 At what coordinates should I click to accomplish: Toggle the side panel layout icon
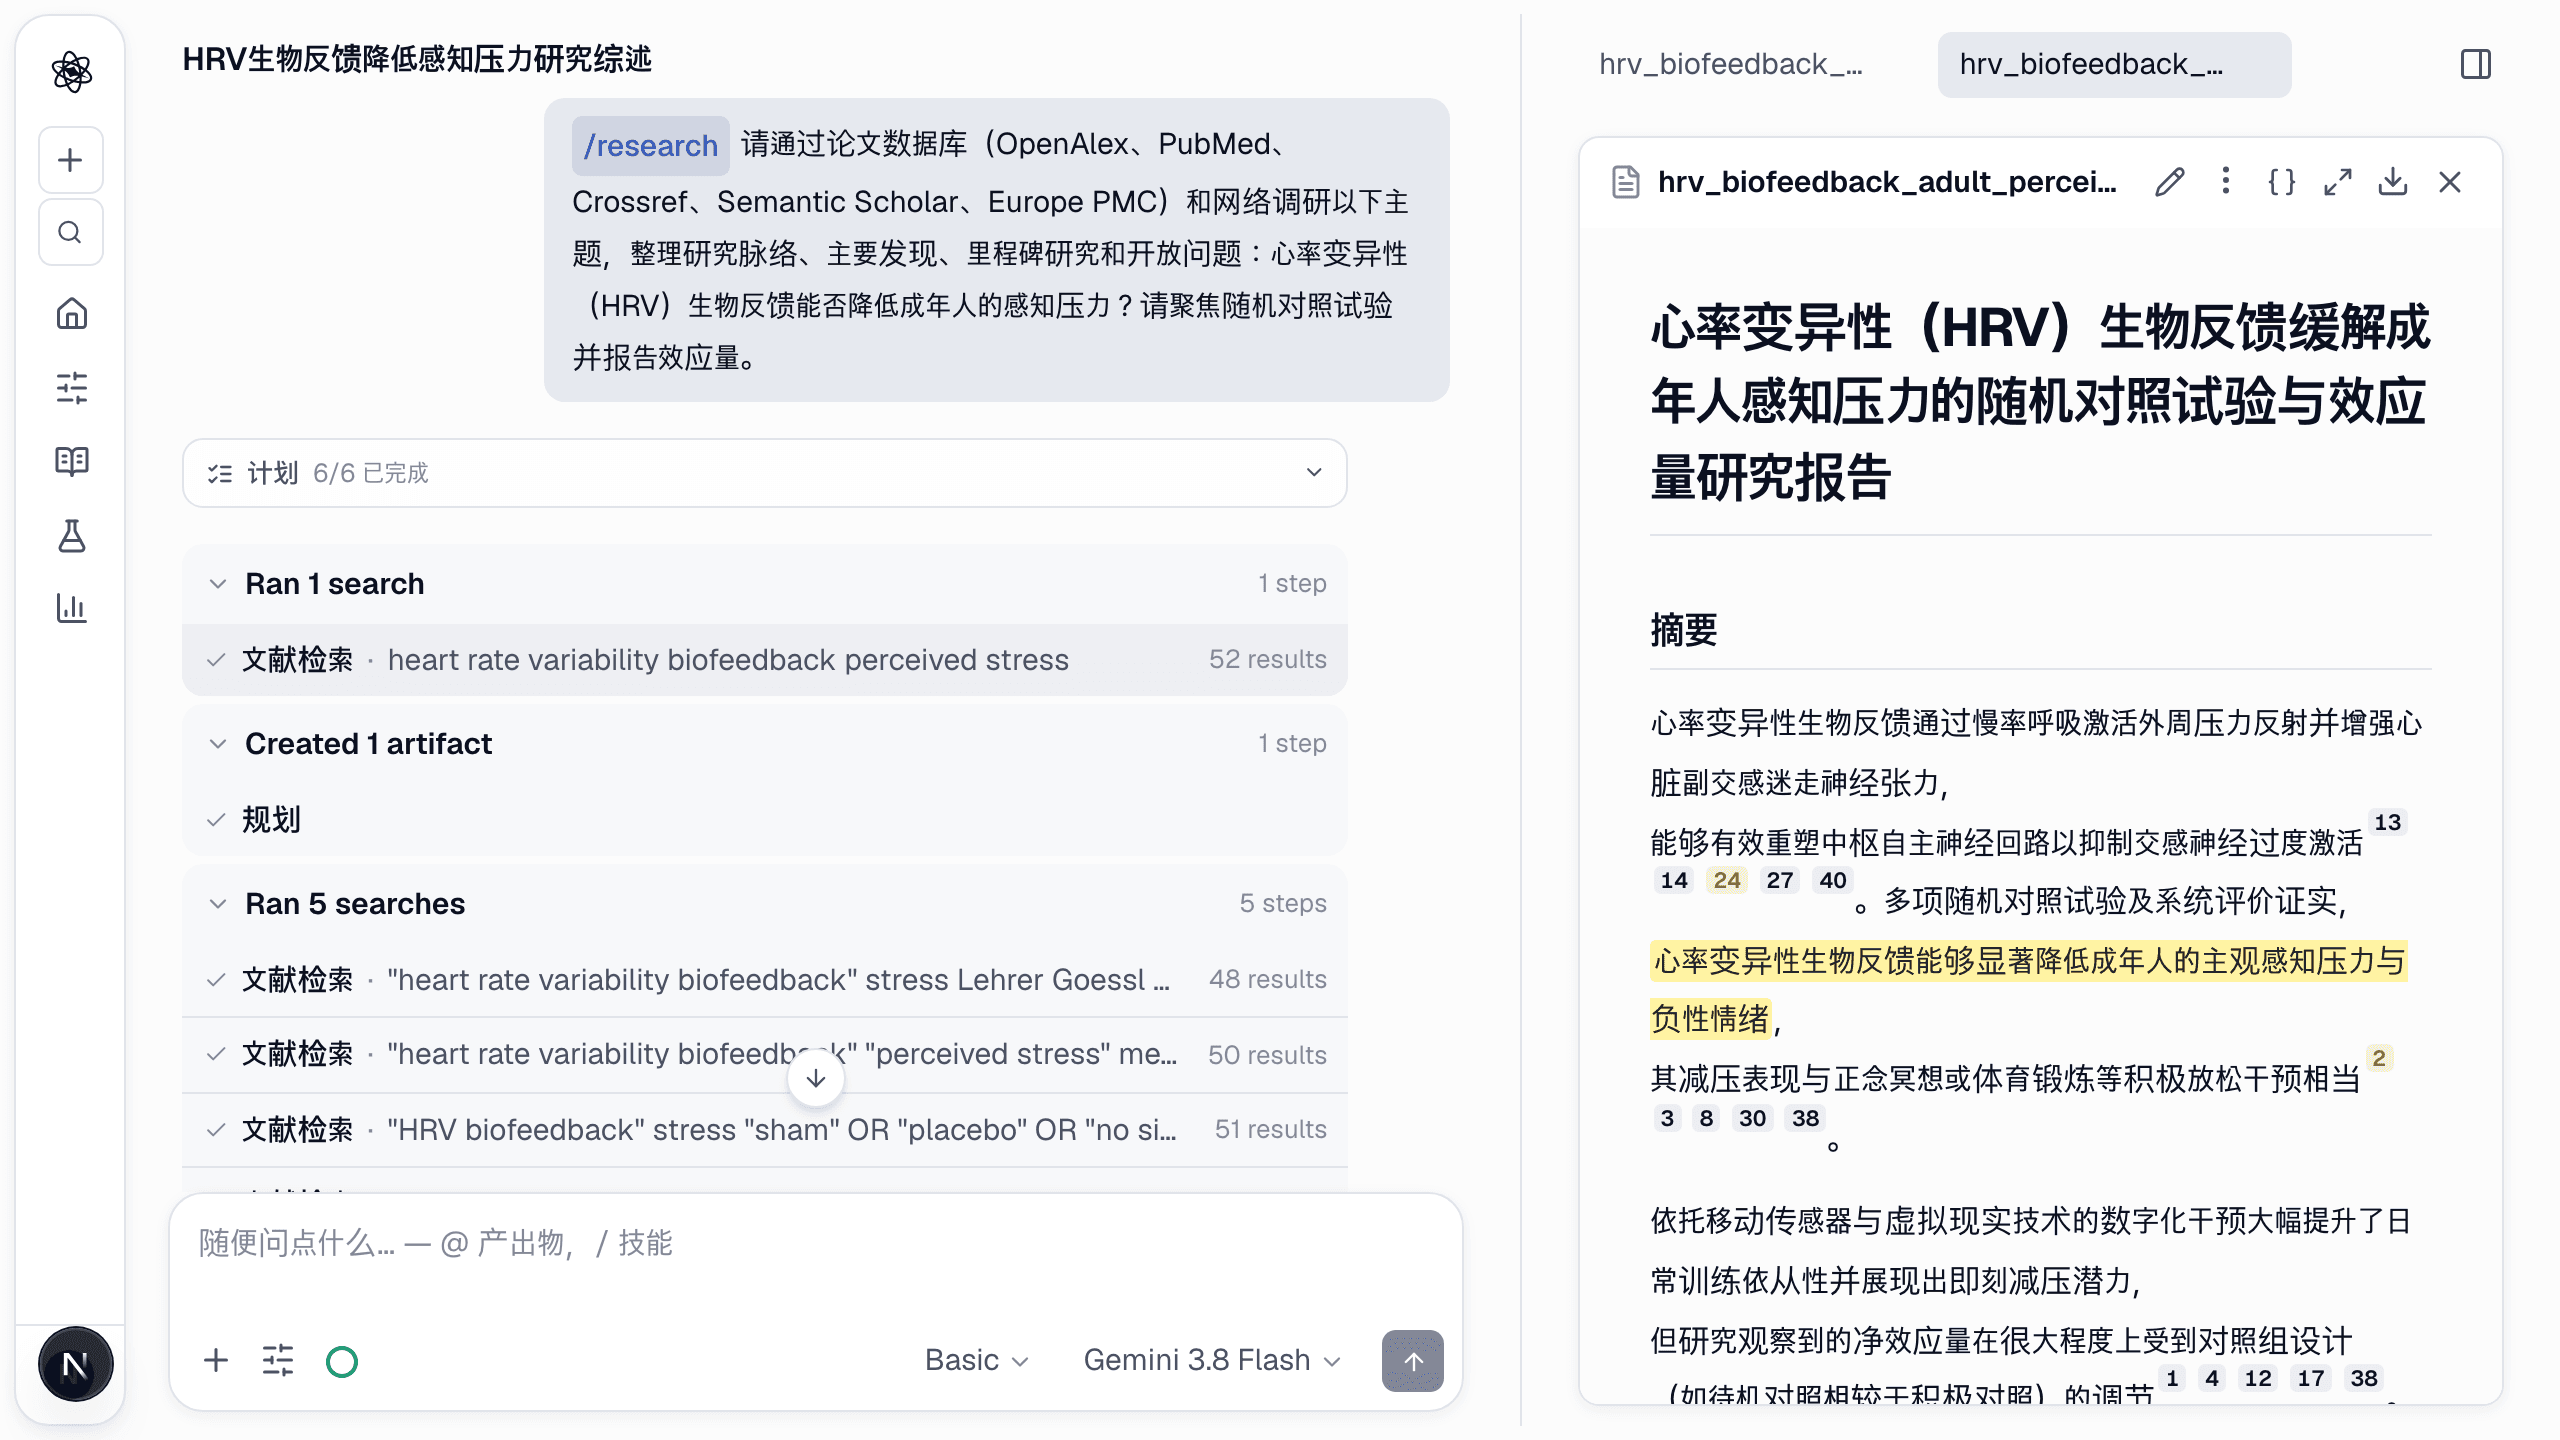[x=2476, y=65]
